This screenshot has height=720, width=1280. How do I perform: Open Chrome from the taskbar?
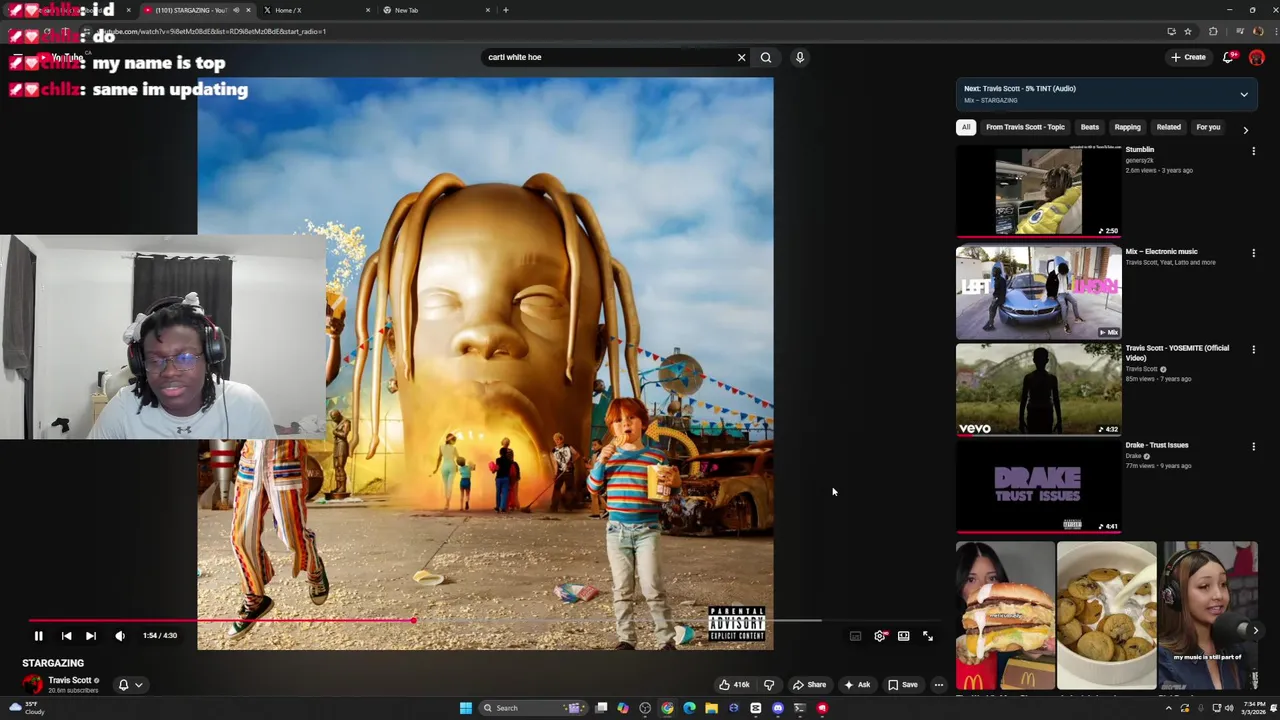(667, 708)
